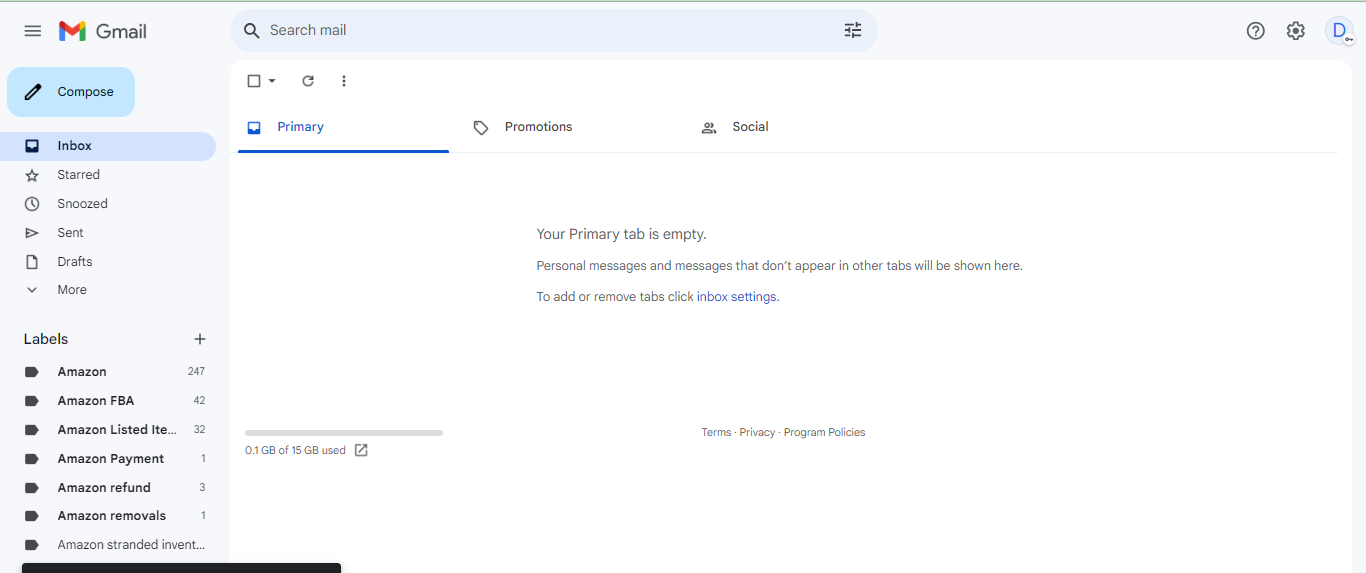The image size is (1366, 573).
Task: Tick the select-all checkbox
Action: (x=254, y=81)
